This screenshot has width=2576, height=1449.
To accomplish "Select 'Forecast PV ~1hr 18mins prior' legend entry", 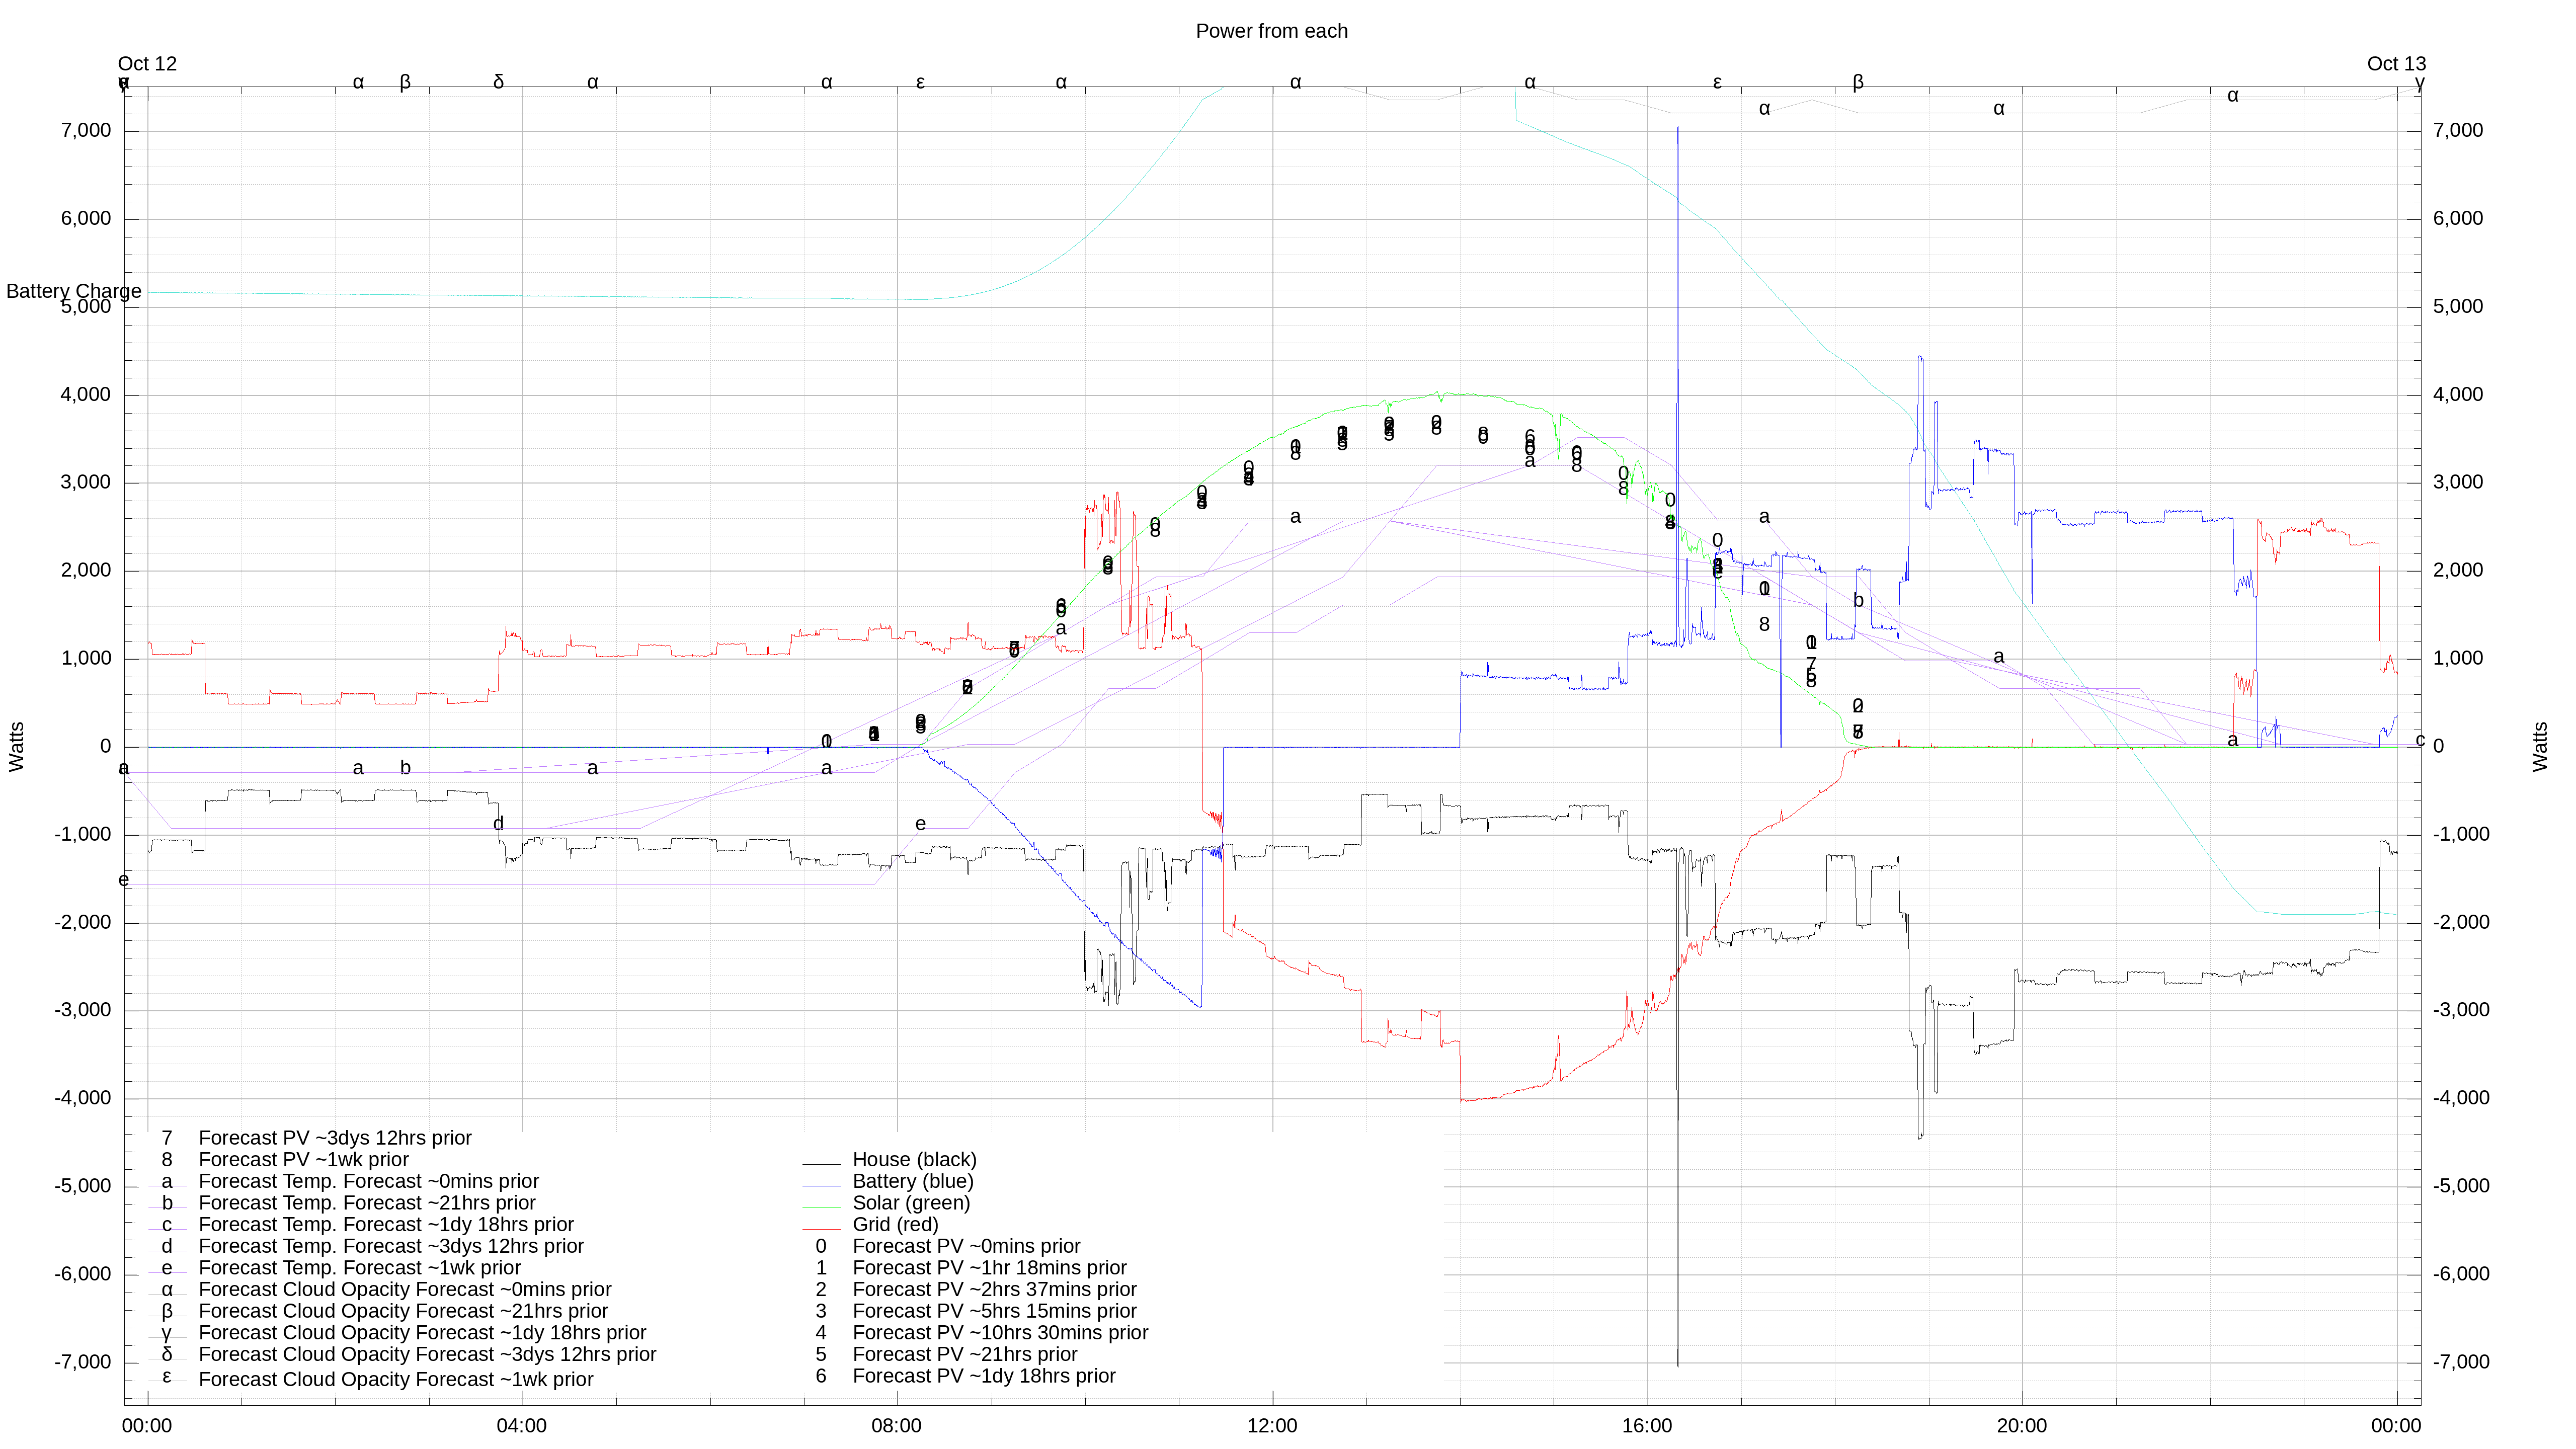I will (989, 1268).
